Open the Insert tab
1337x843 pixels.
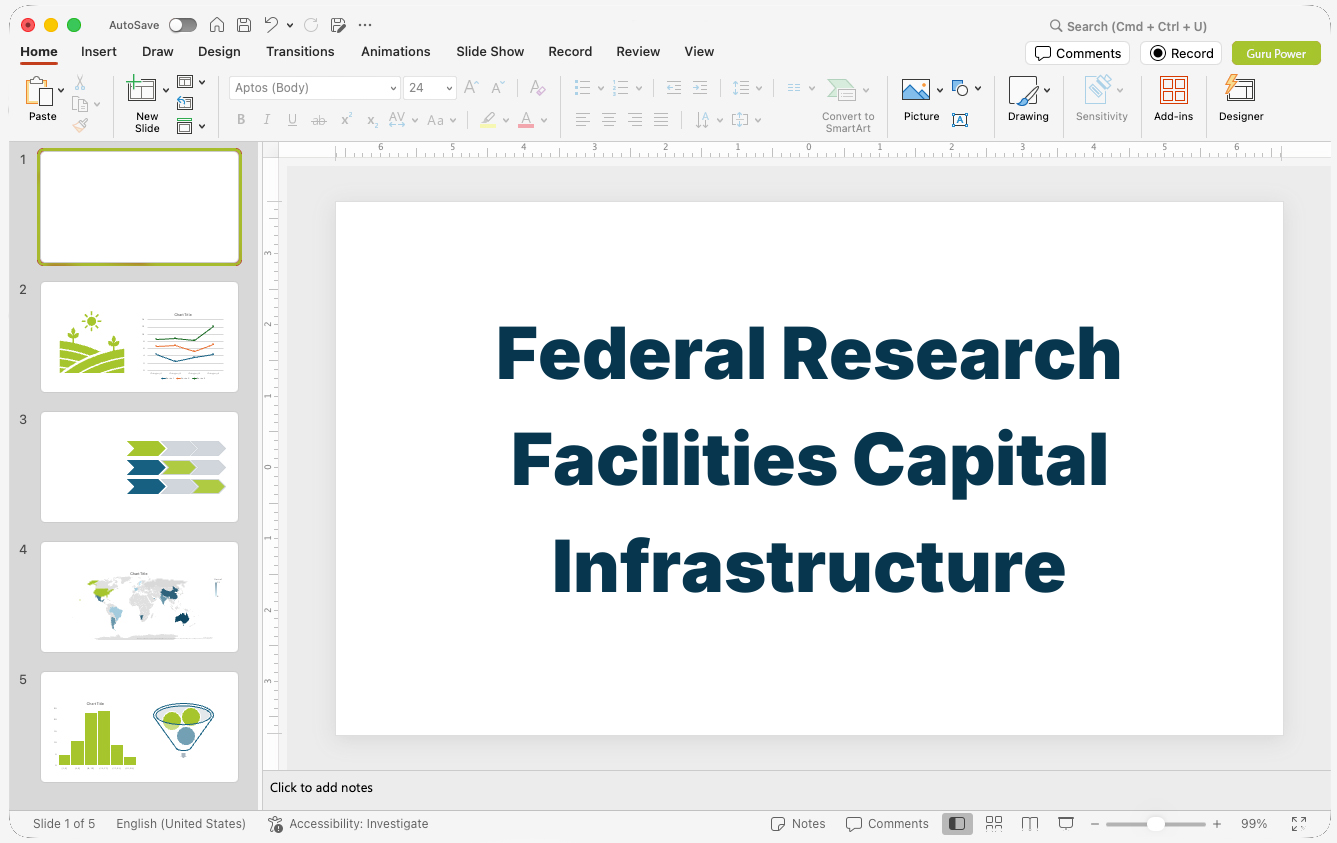coord(99,51)
